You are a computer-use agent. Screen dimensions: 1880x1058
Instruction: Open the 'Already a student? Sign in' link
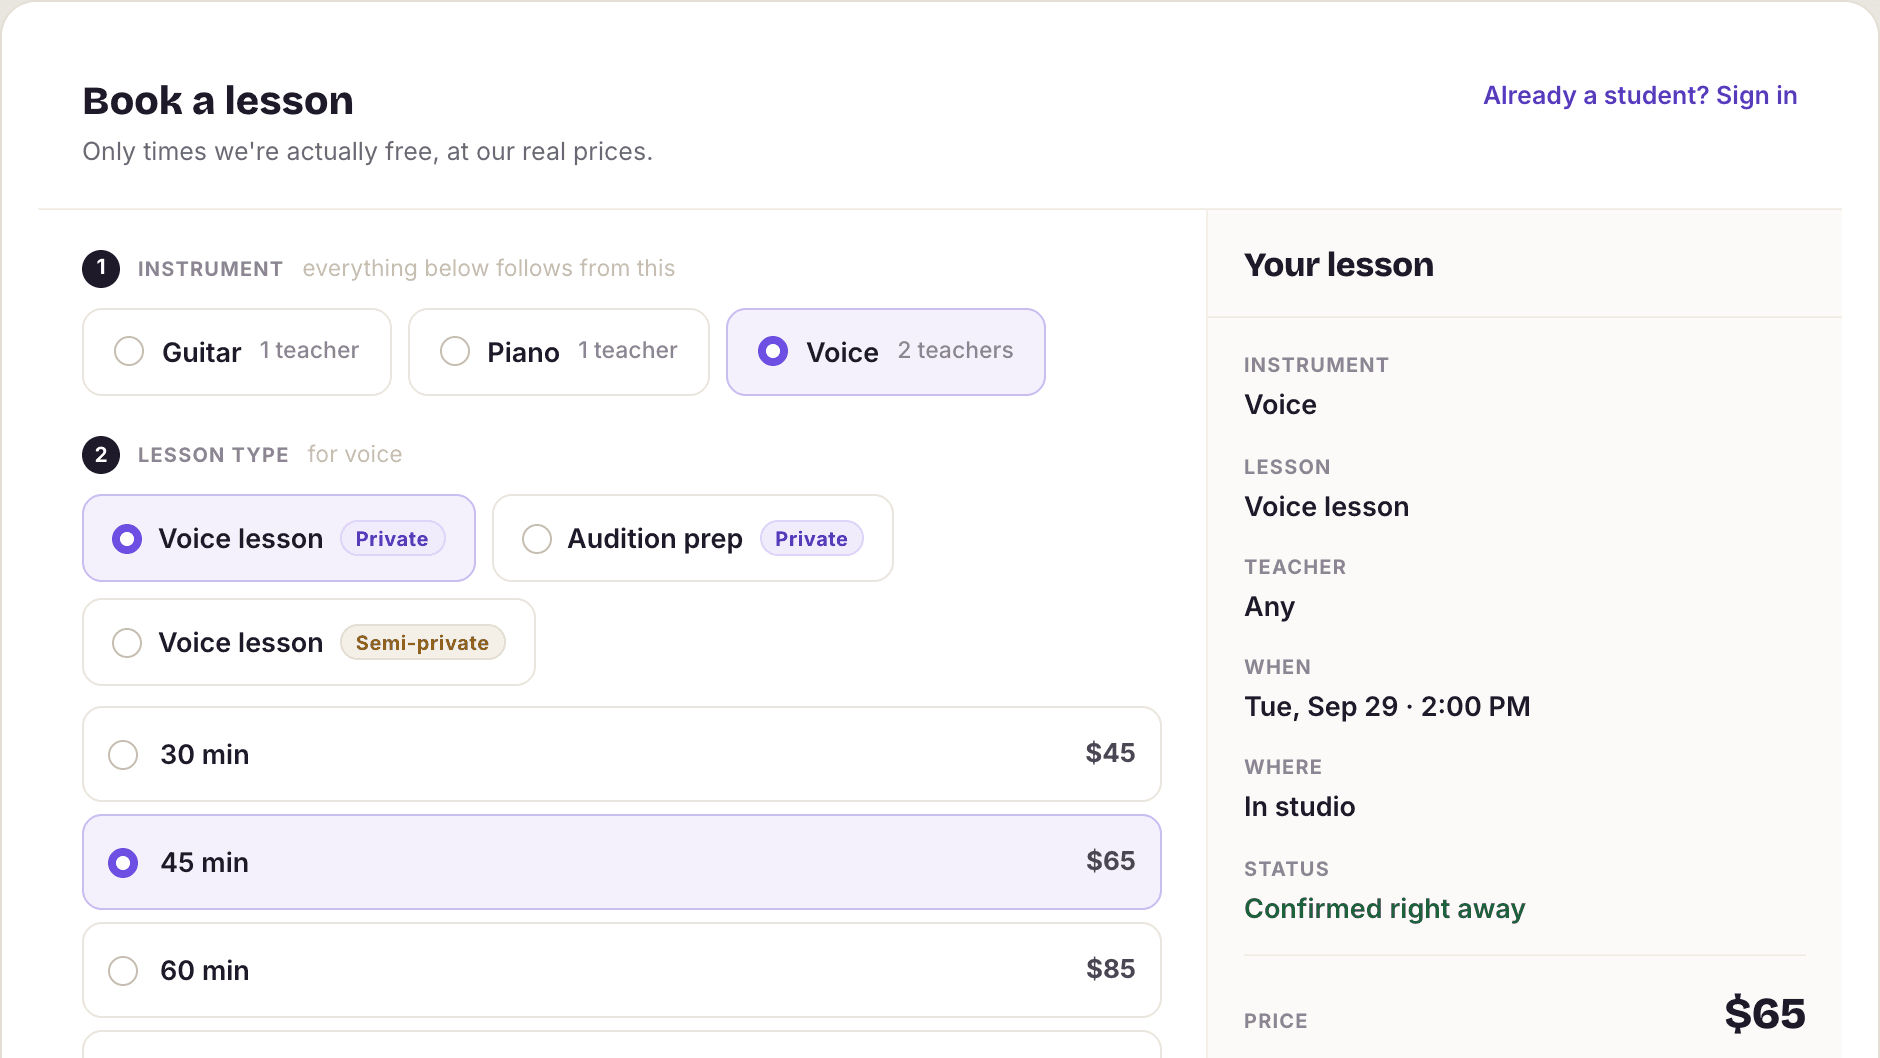pos(1640,95)
